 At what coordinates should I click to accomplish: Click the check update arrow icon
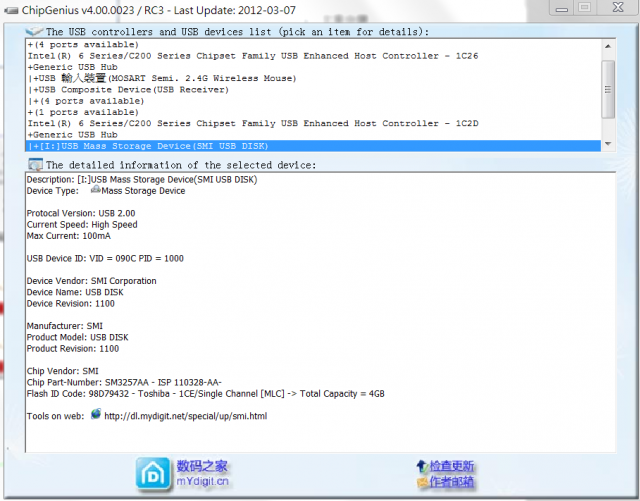422,465
